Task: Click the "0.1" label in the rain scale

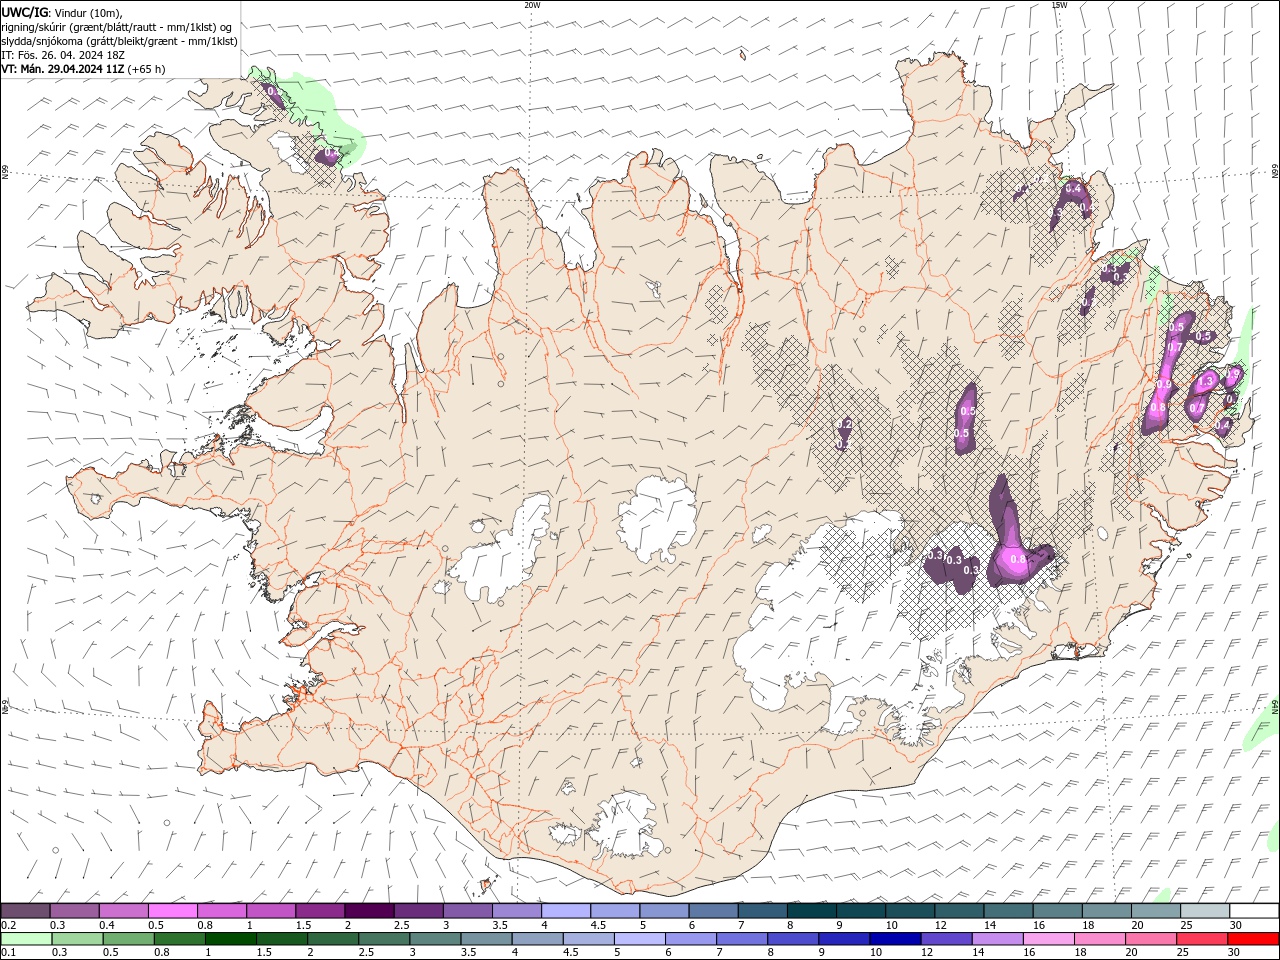Action: (x=9, y=953)
